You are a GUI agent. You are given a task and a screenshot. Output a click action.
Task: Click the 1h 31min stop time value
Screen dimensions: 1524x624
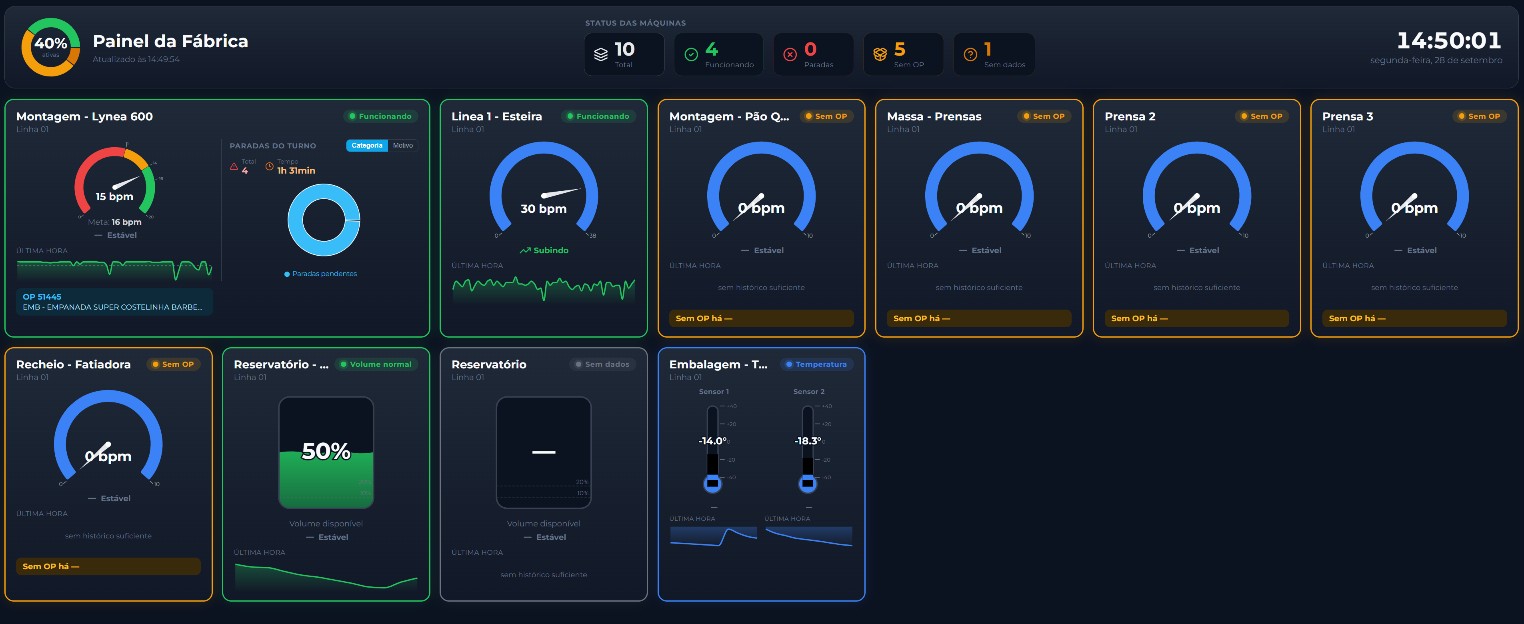tap(296, 171)
